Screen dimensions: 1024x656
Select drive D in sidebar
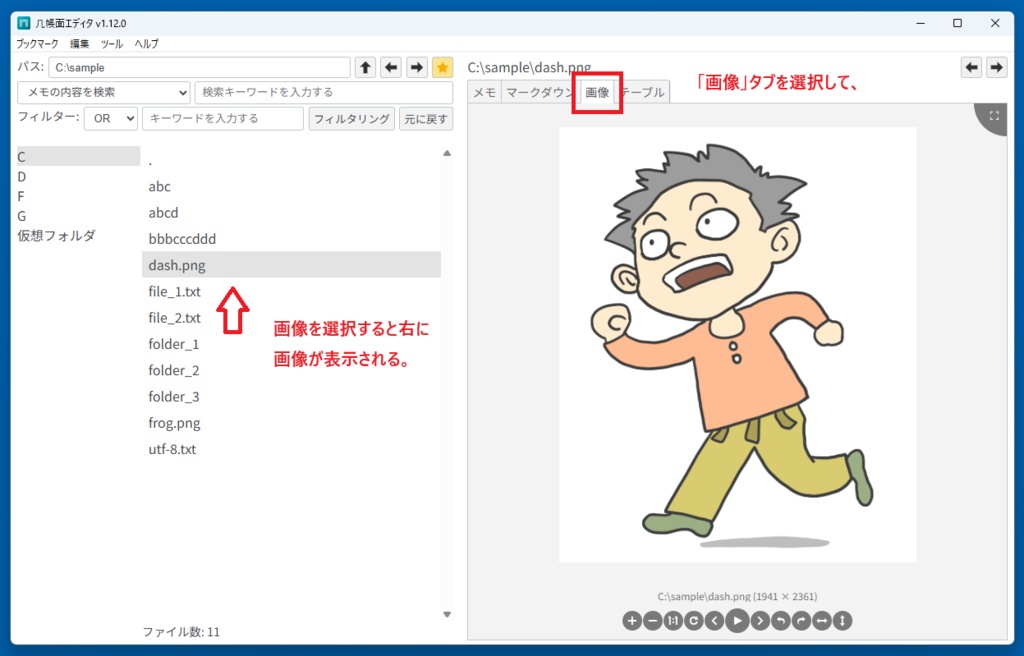point(78,176)
